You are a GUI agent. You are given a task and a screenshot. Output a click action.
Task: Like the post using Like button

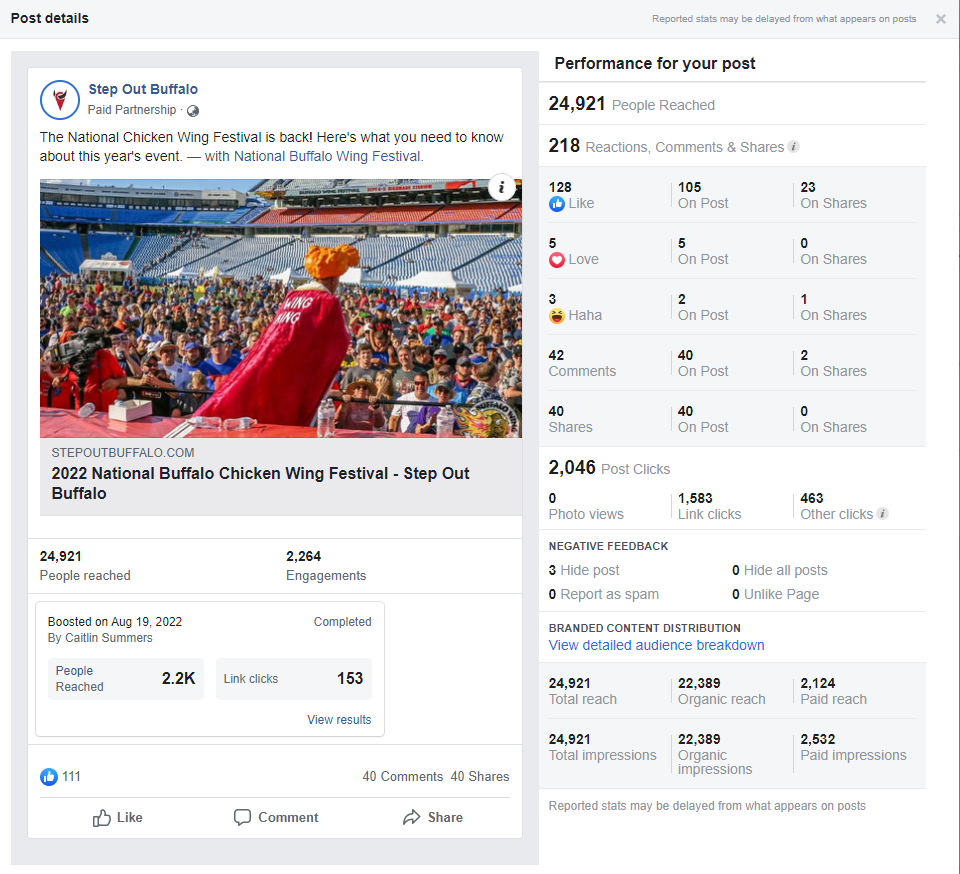(x=118, y=818)
